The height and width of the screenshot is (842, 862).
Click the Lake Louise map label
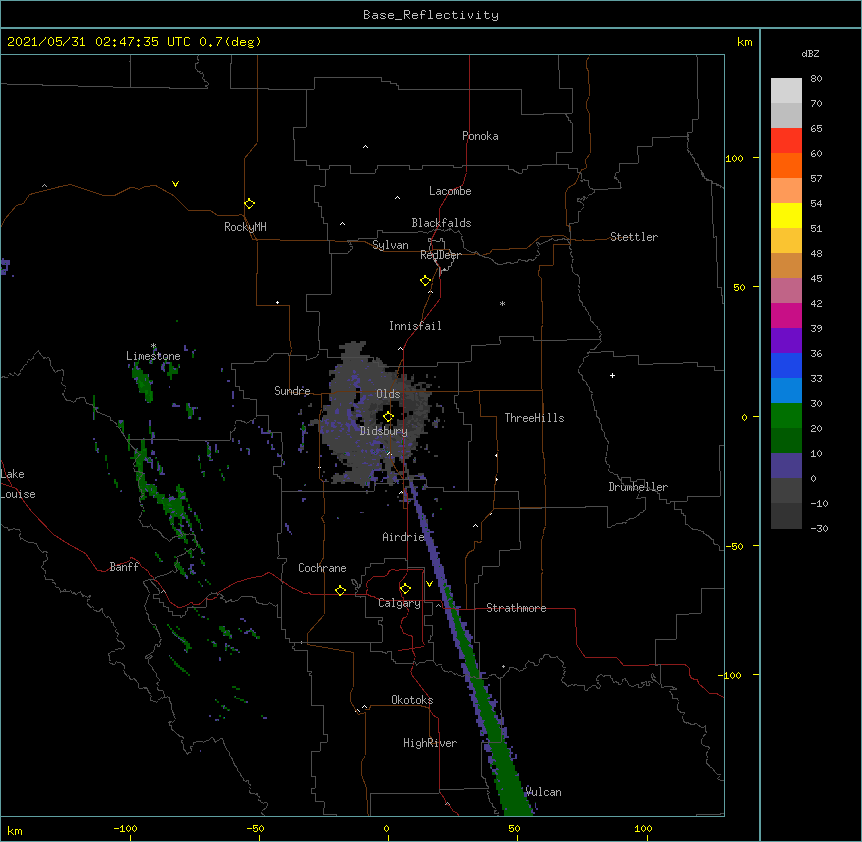coord(17,484)
